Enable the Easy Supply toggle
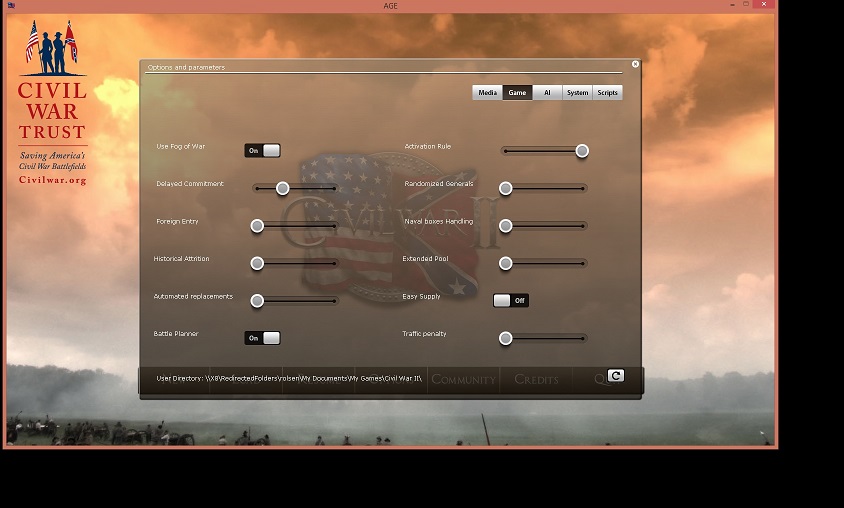 [511, 300]
